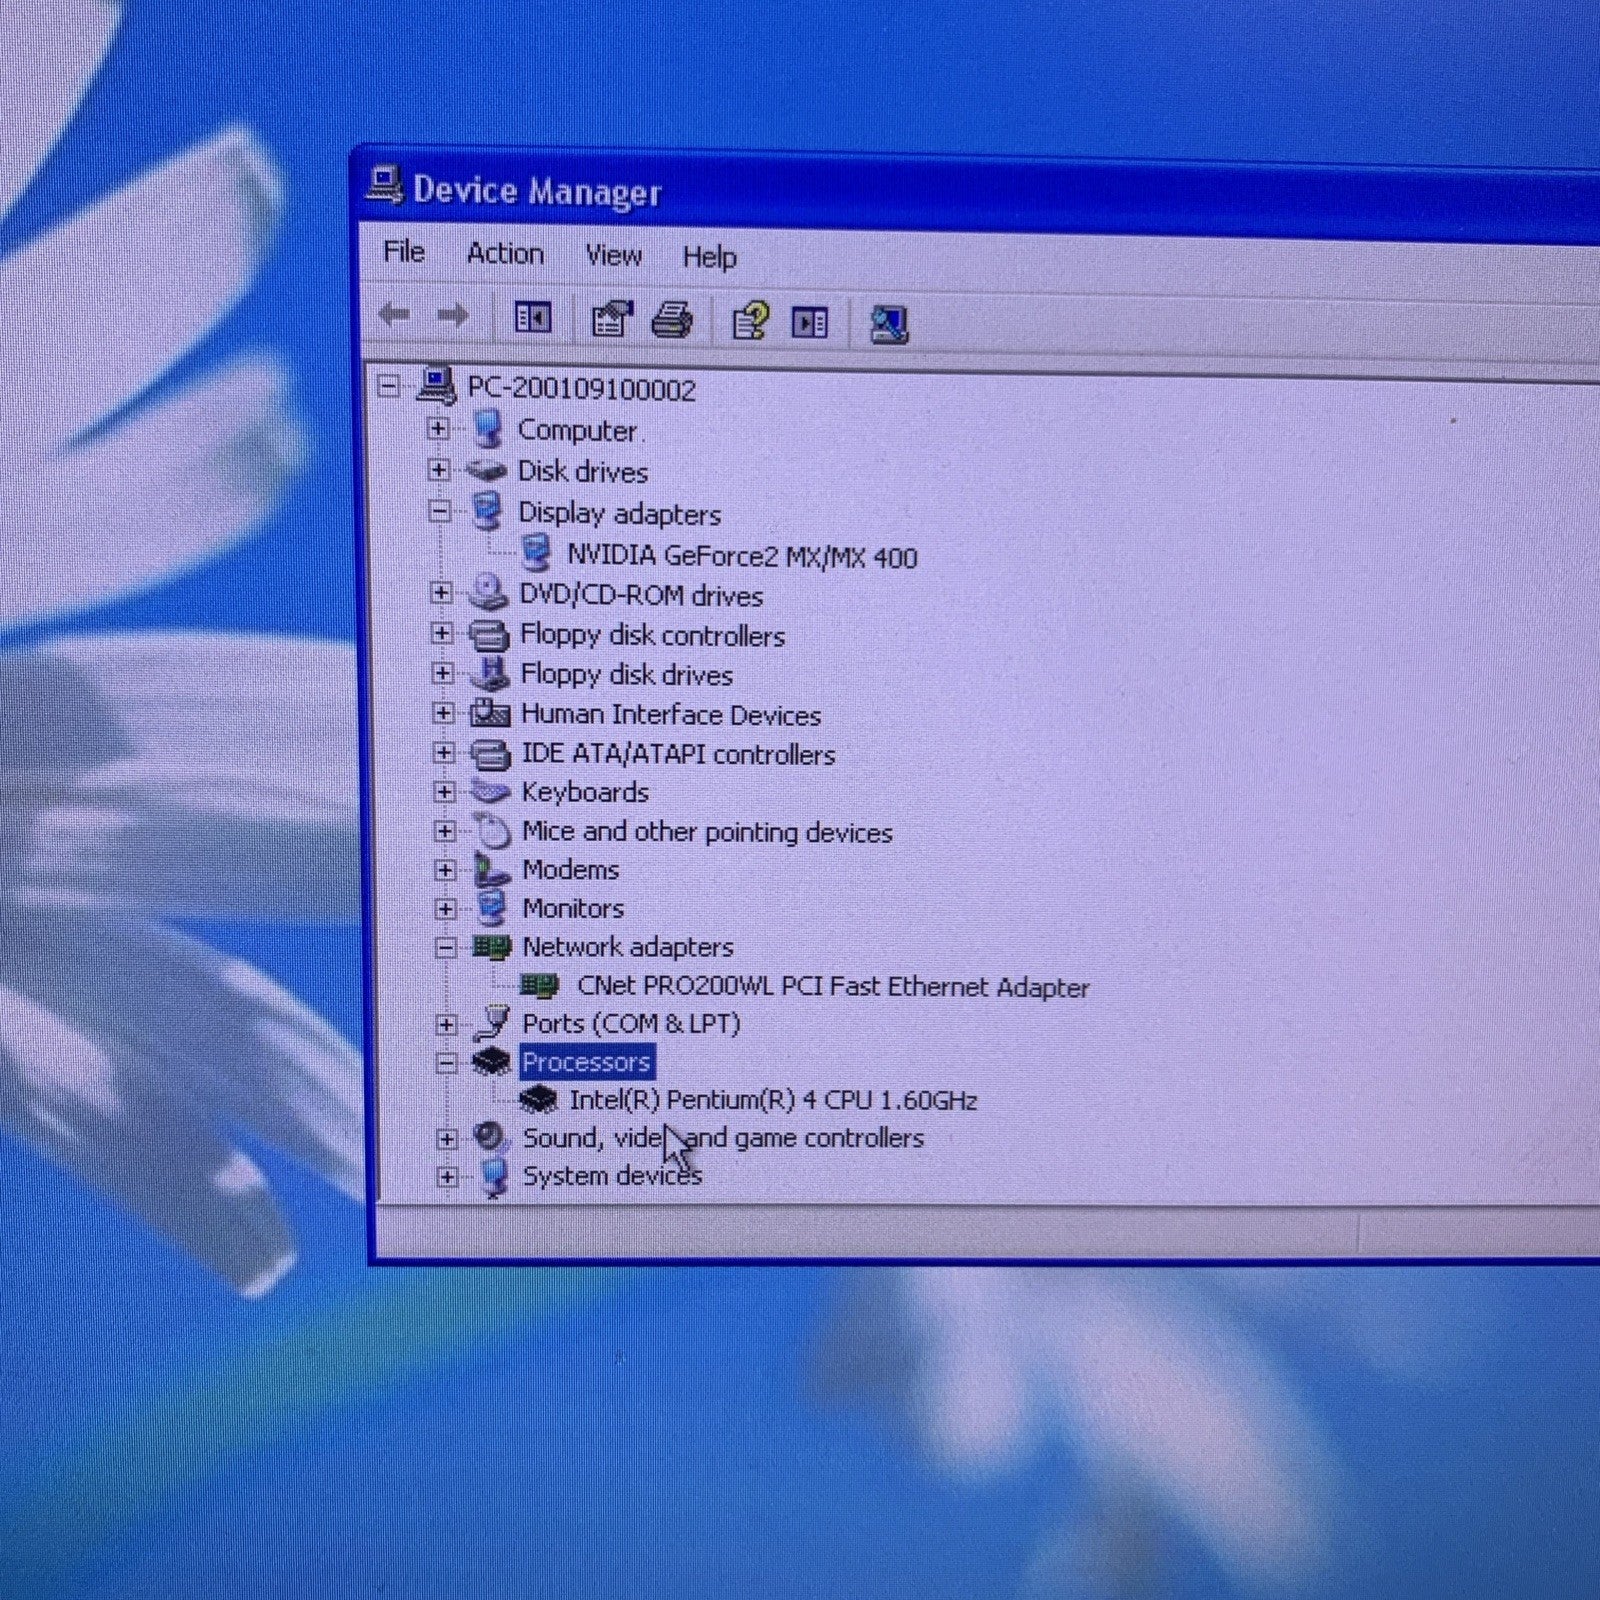Viewport: 1600px width, 1600px height.
Task: Expand the Modems category
Action: click(x=445, y=870)
